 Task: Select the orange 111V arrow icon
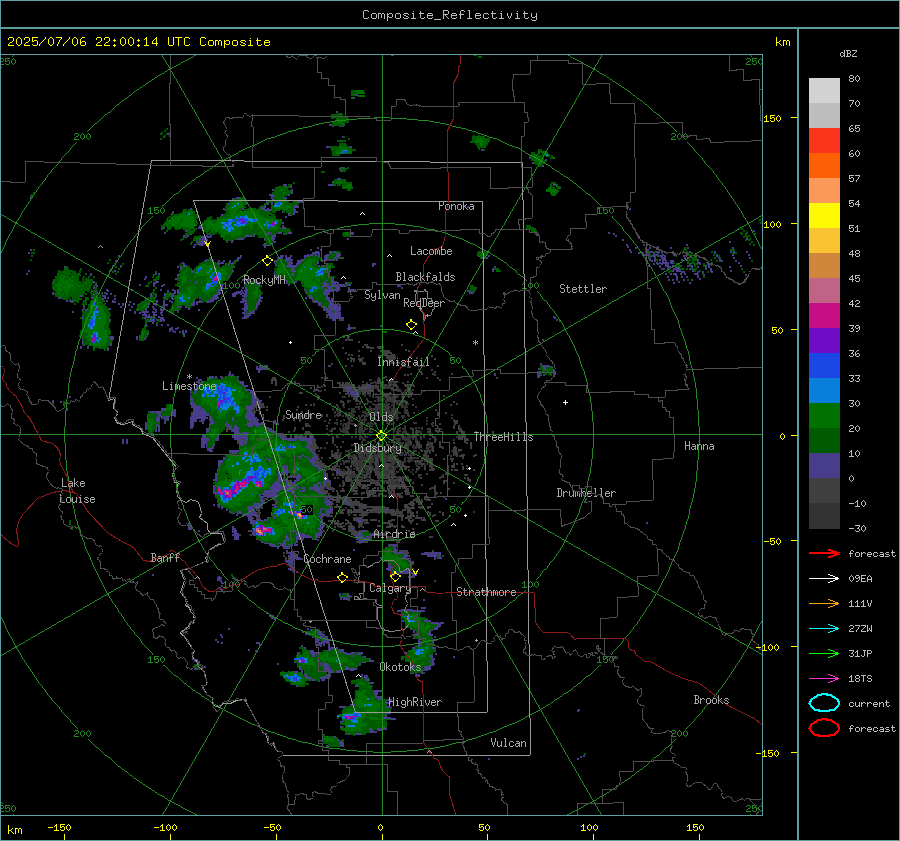(824, 603)
